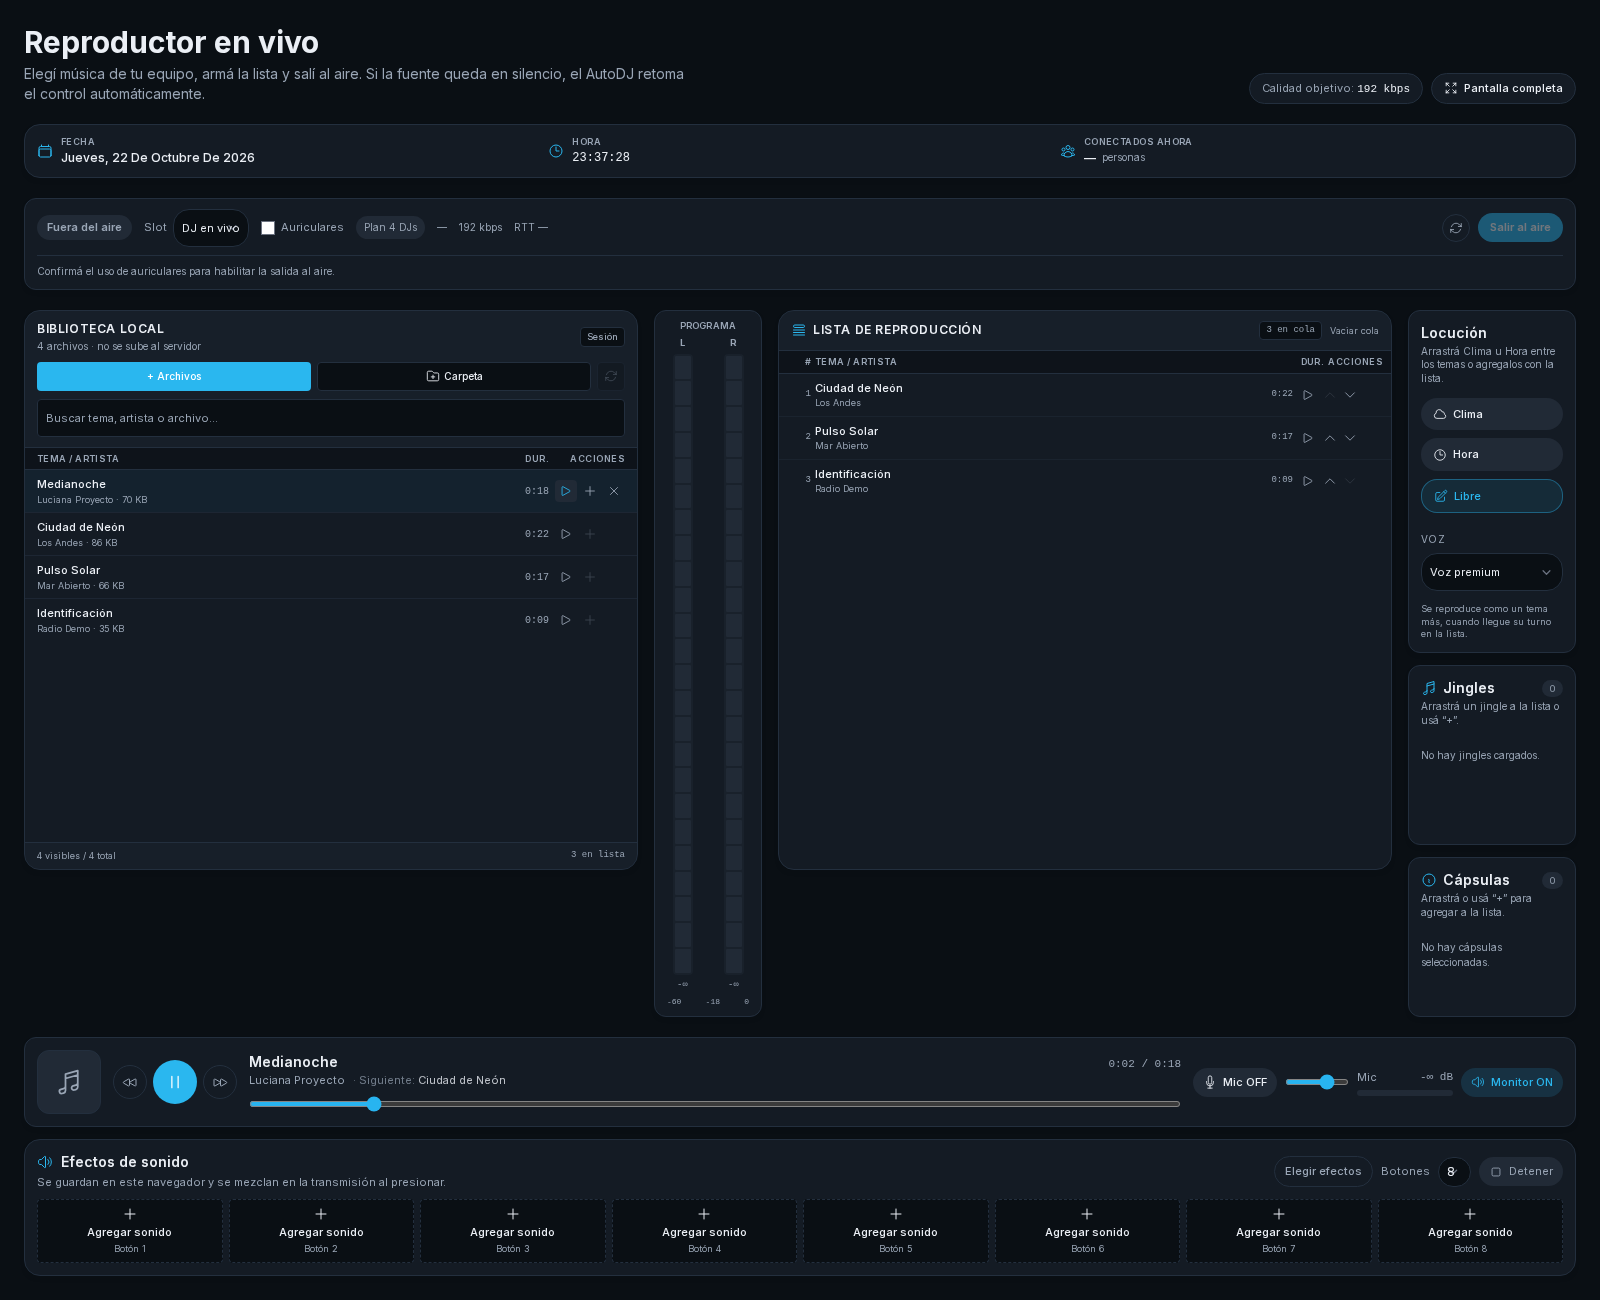Refresh live slot connection status
Image resolution: width=1600 pixels, height=1300 pixels.
[x=1456, y=228]
